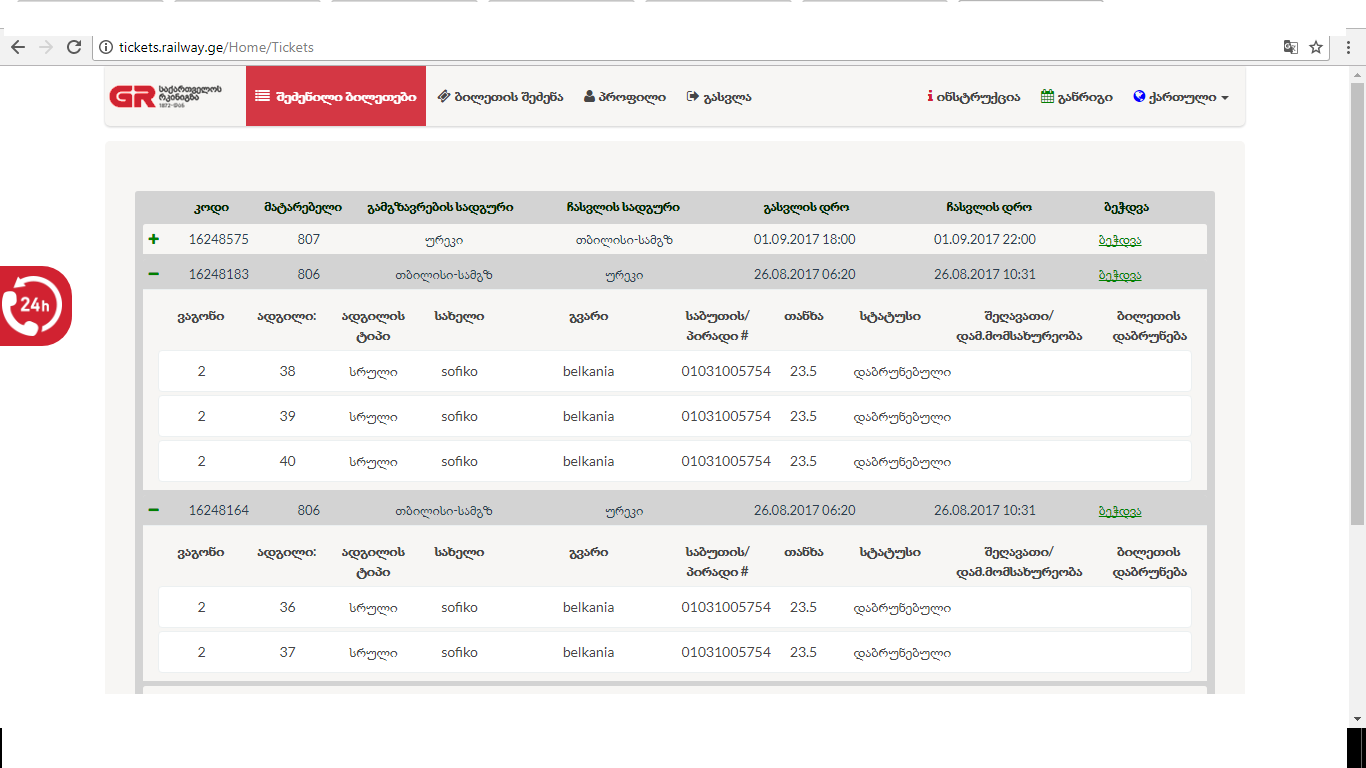Screen dimensions: 1366x768
Task: Reload the page with the refresh icon
Action: [x=73, y=47]
